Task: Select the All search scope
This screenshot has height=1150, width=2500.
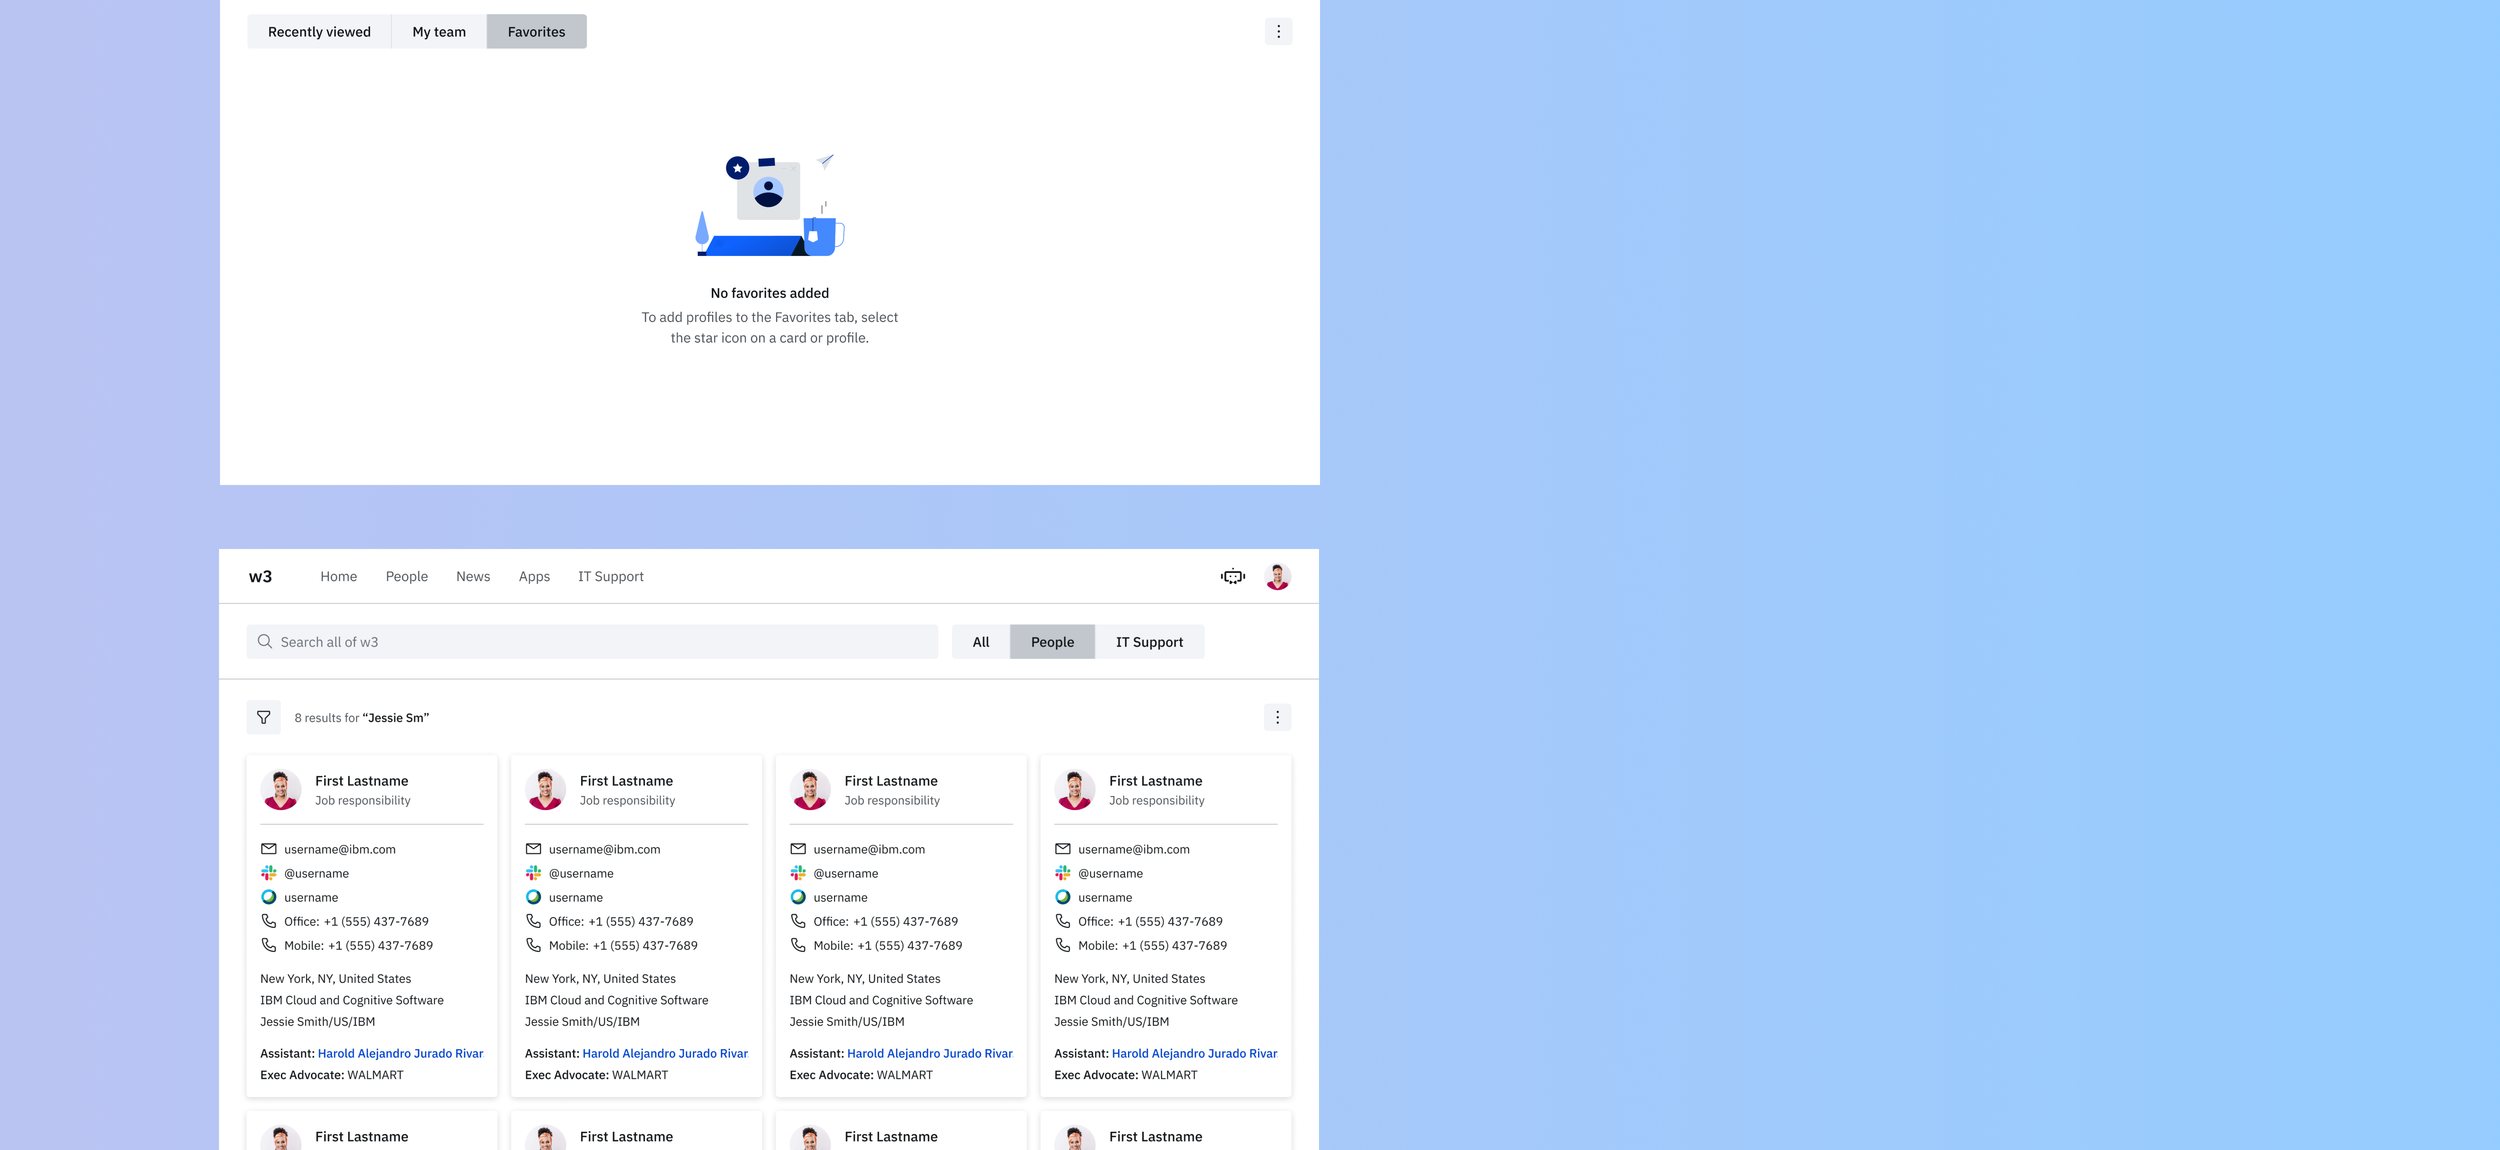Action: (x=980, y=641)
